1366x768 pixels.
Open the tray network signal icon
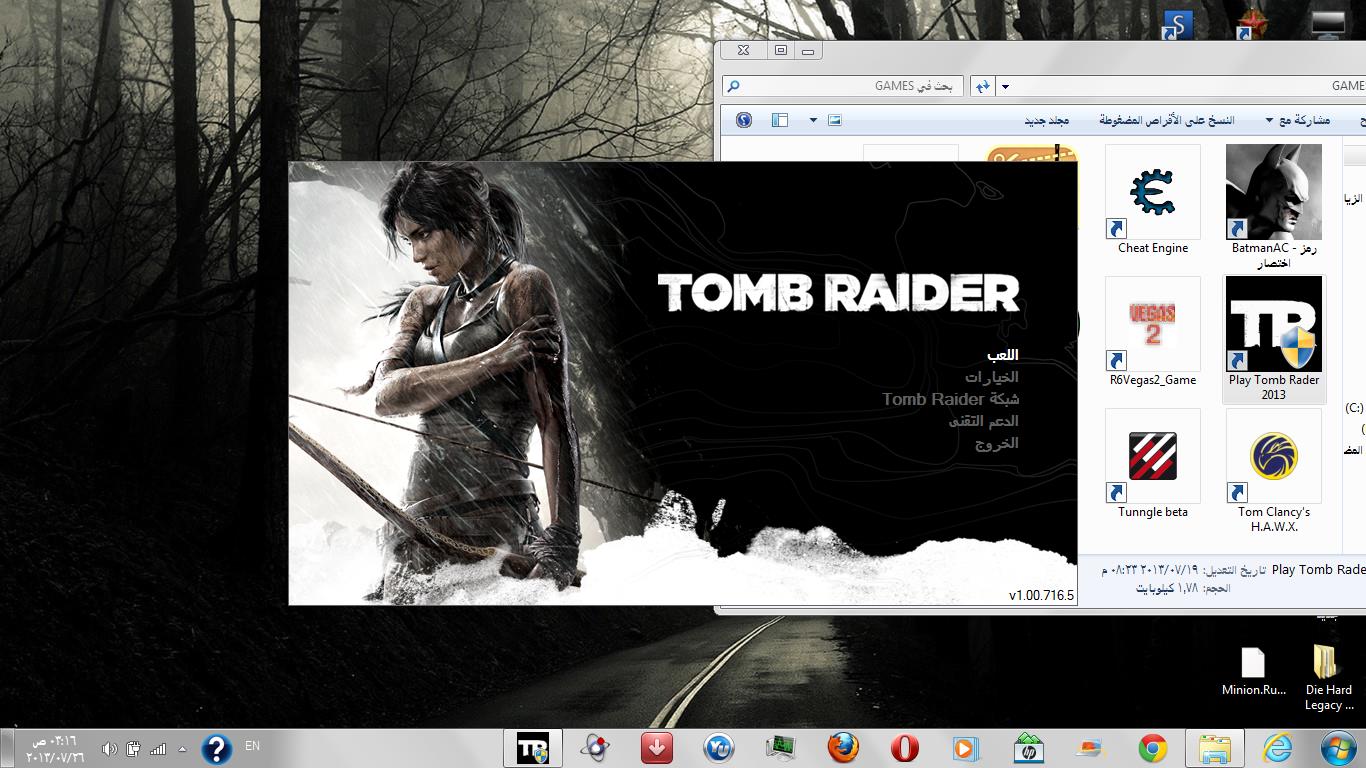(x=158, y=749)
